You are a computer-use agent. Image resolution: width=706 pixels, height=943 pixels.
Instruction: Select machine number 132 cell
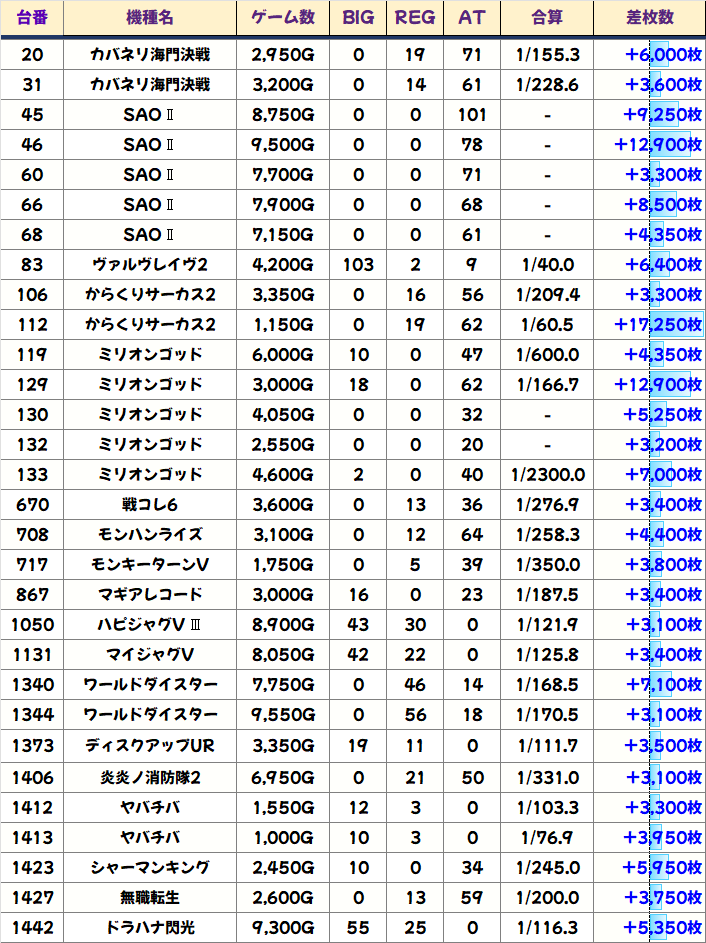pyautogui.click(x=32, y=445)
